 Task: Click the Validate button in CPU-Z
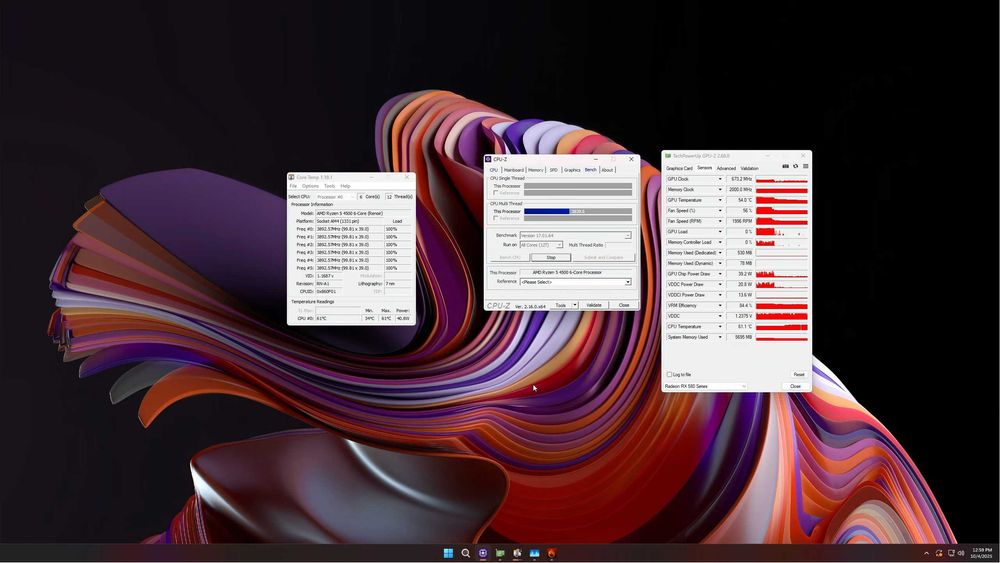(594, 305)
